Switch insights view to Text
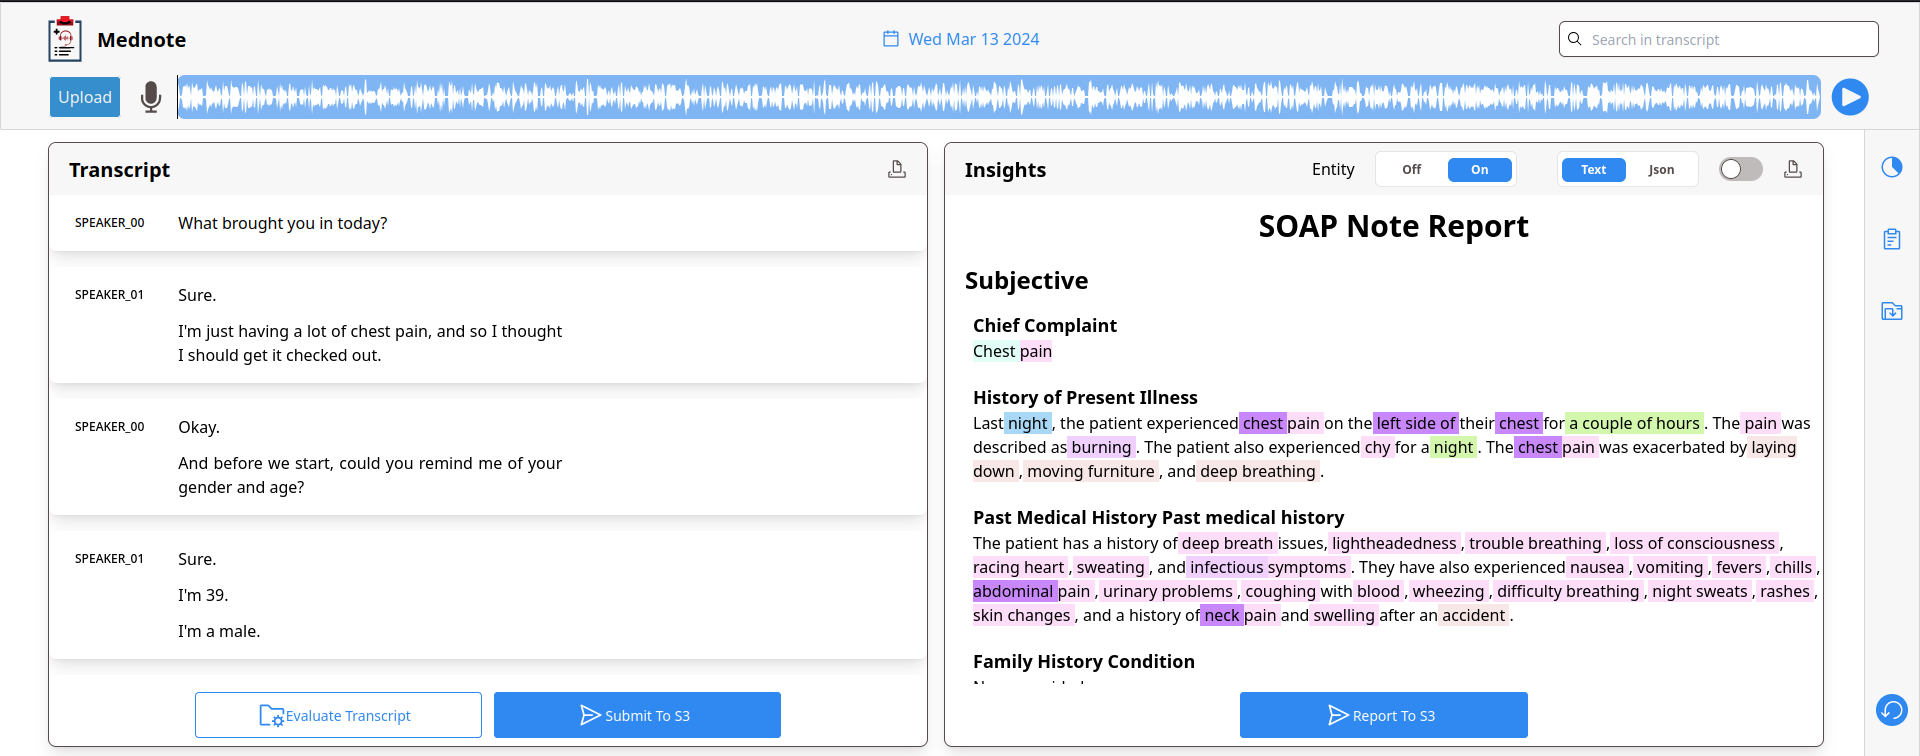 (x=1593, y=170)
